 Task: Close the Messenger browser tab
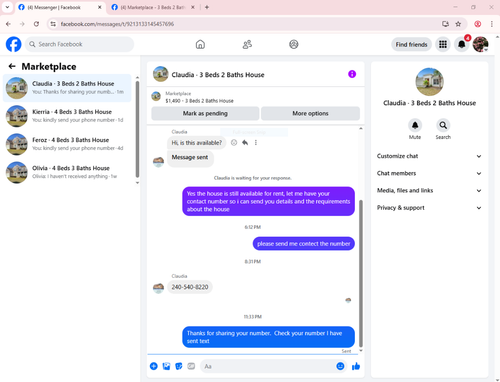(x=99, y=7)
